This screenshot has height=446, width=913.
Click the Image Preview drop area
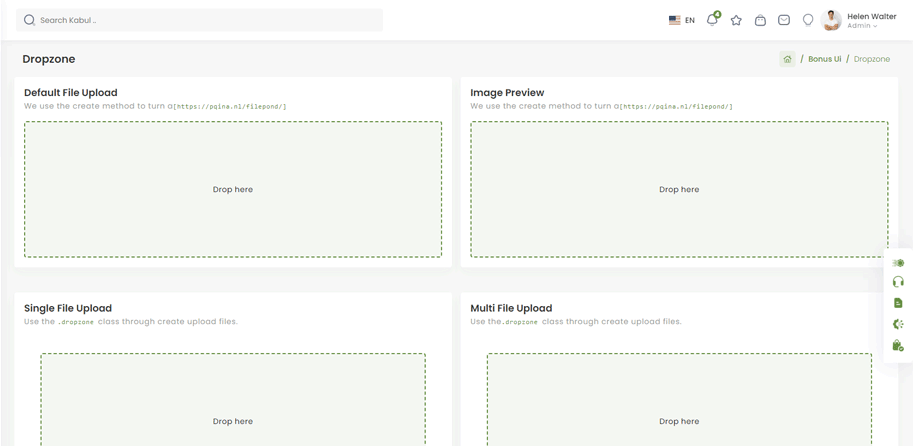coord(679,189)
